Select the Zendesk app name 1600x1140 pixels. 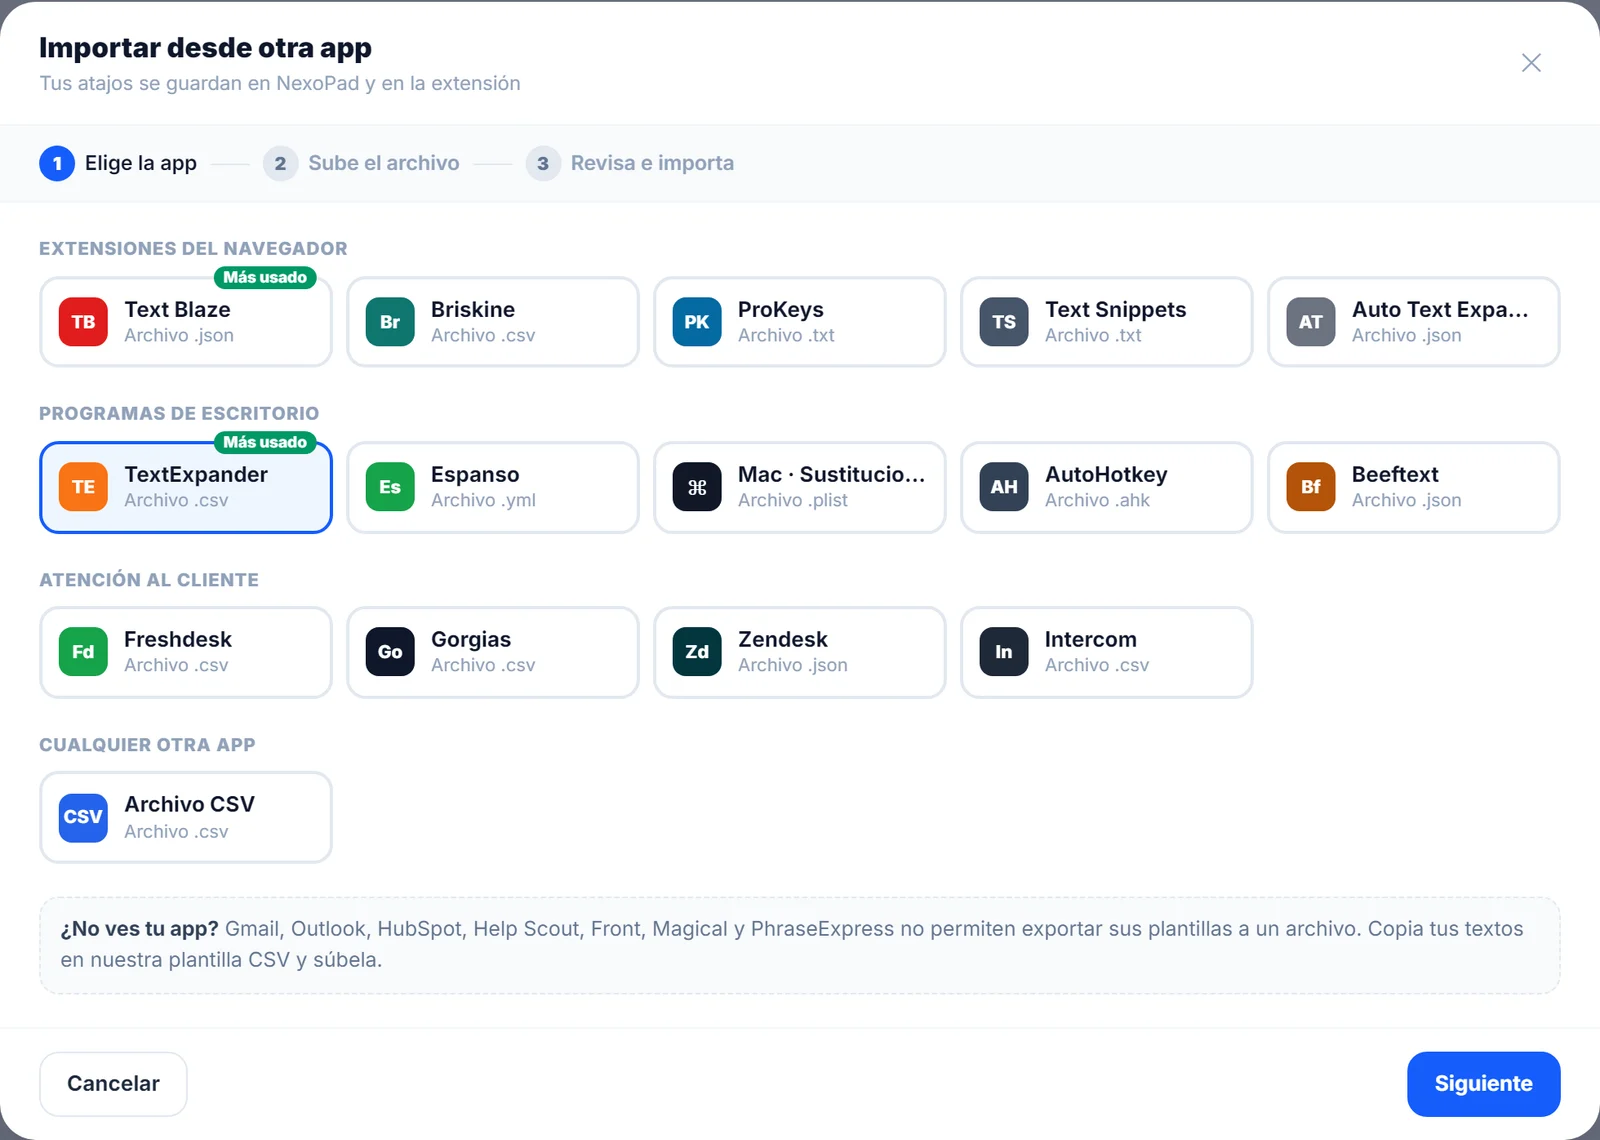783,640
